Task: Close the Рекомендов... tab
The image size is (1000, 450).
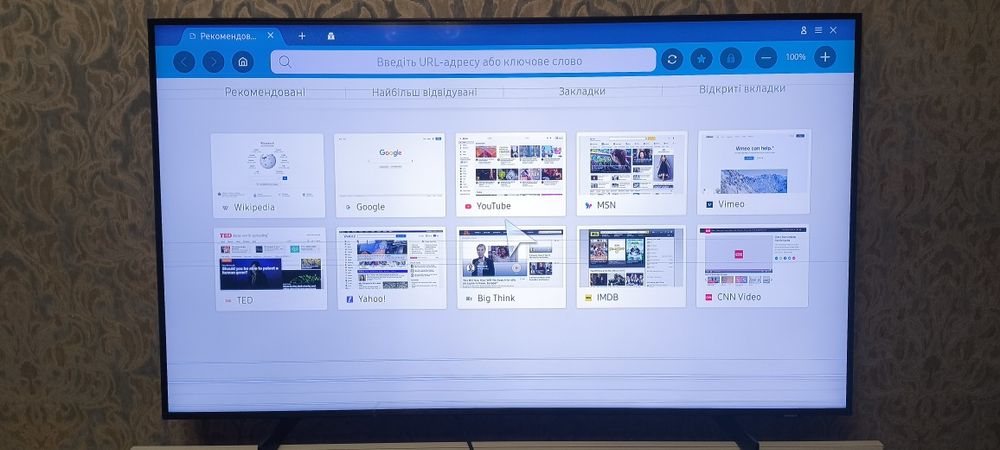Action: click(270, 36)
